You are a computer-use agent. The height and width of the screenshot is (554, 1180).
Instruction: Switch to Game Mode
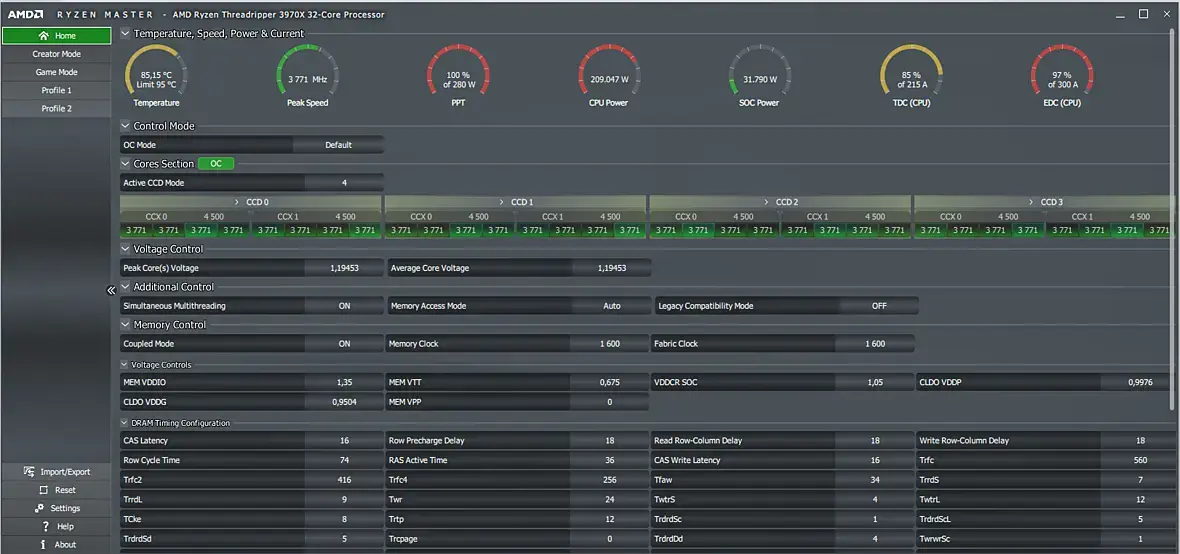click(x=56, y=72)
